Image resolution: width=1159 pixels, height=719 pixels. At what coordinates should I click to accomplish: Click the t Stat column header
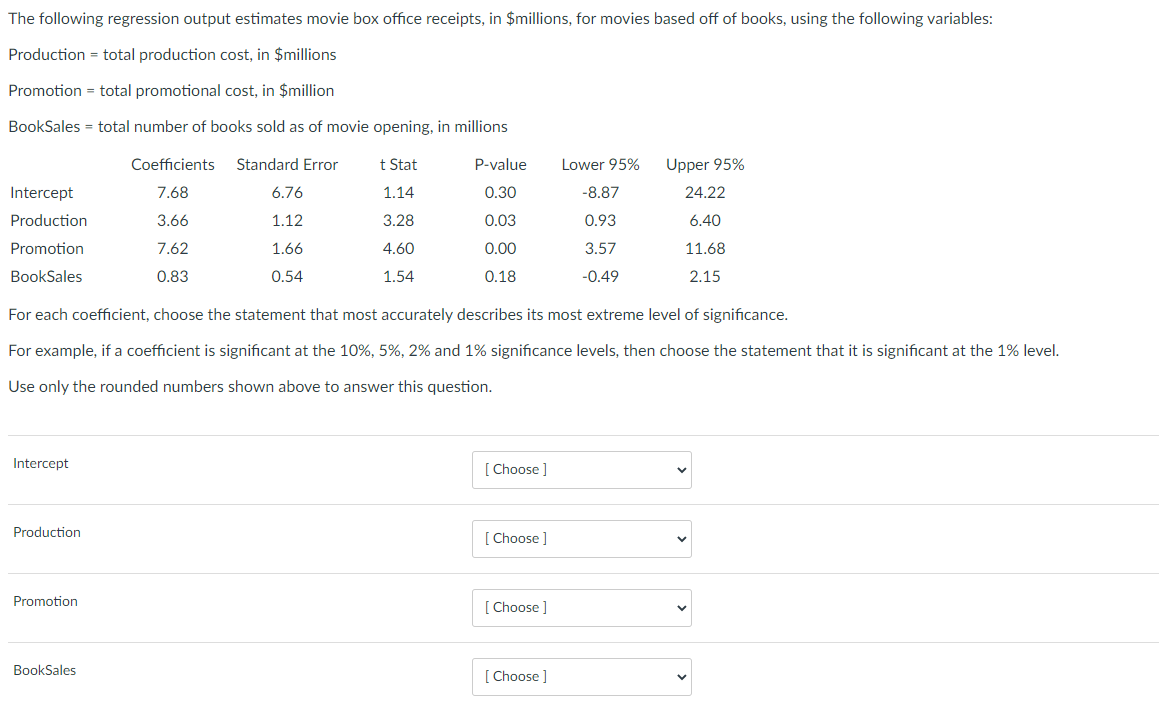[399, 164]
